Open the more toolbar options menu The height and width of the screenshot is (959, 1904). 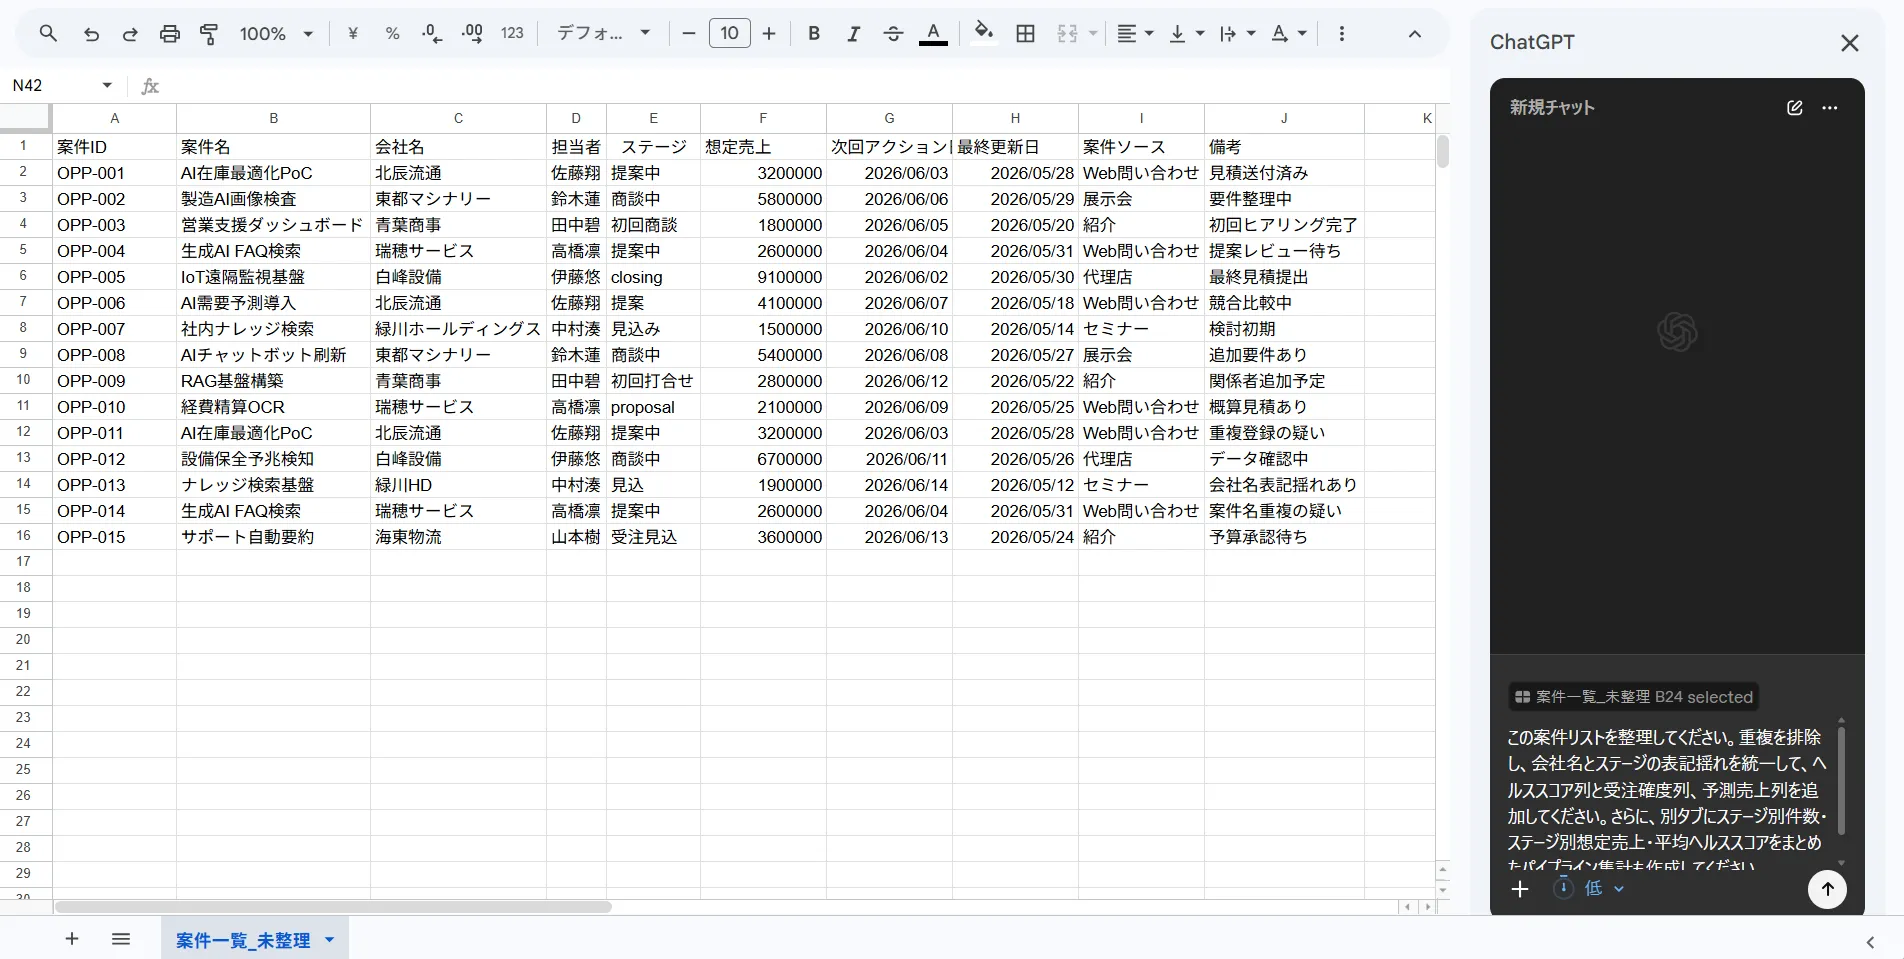coord(1341,34)
